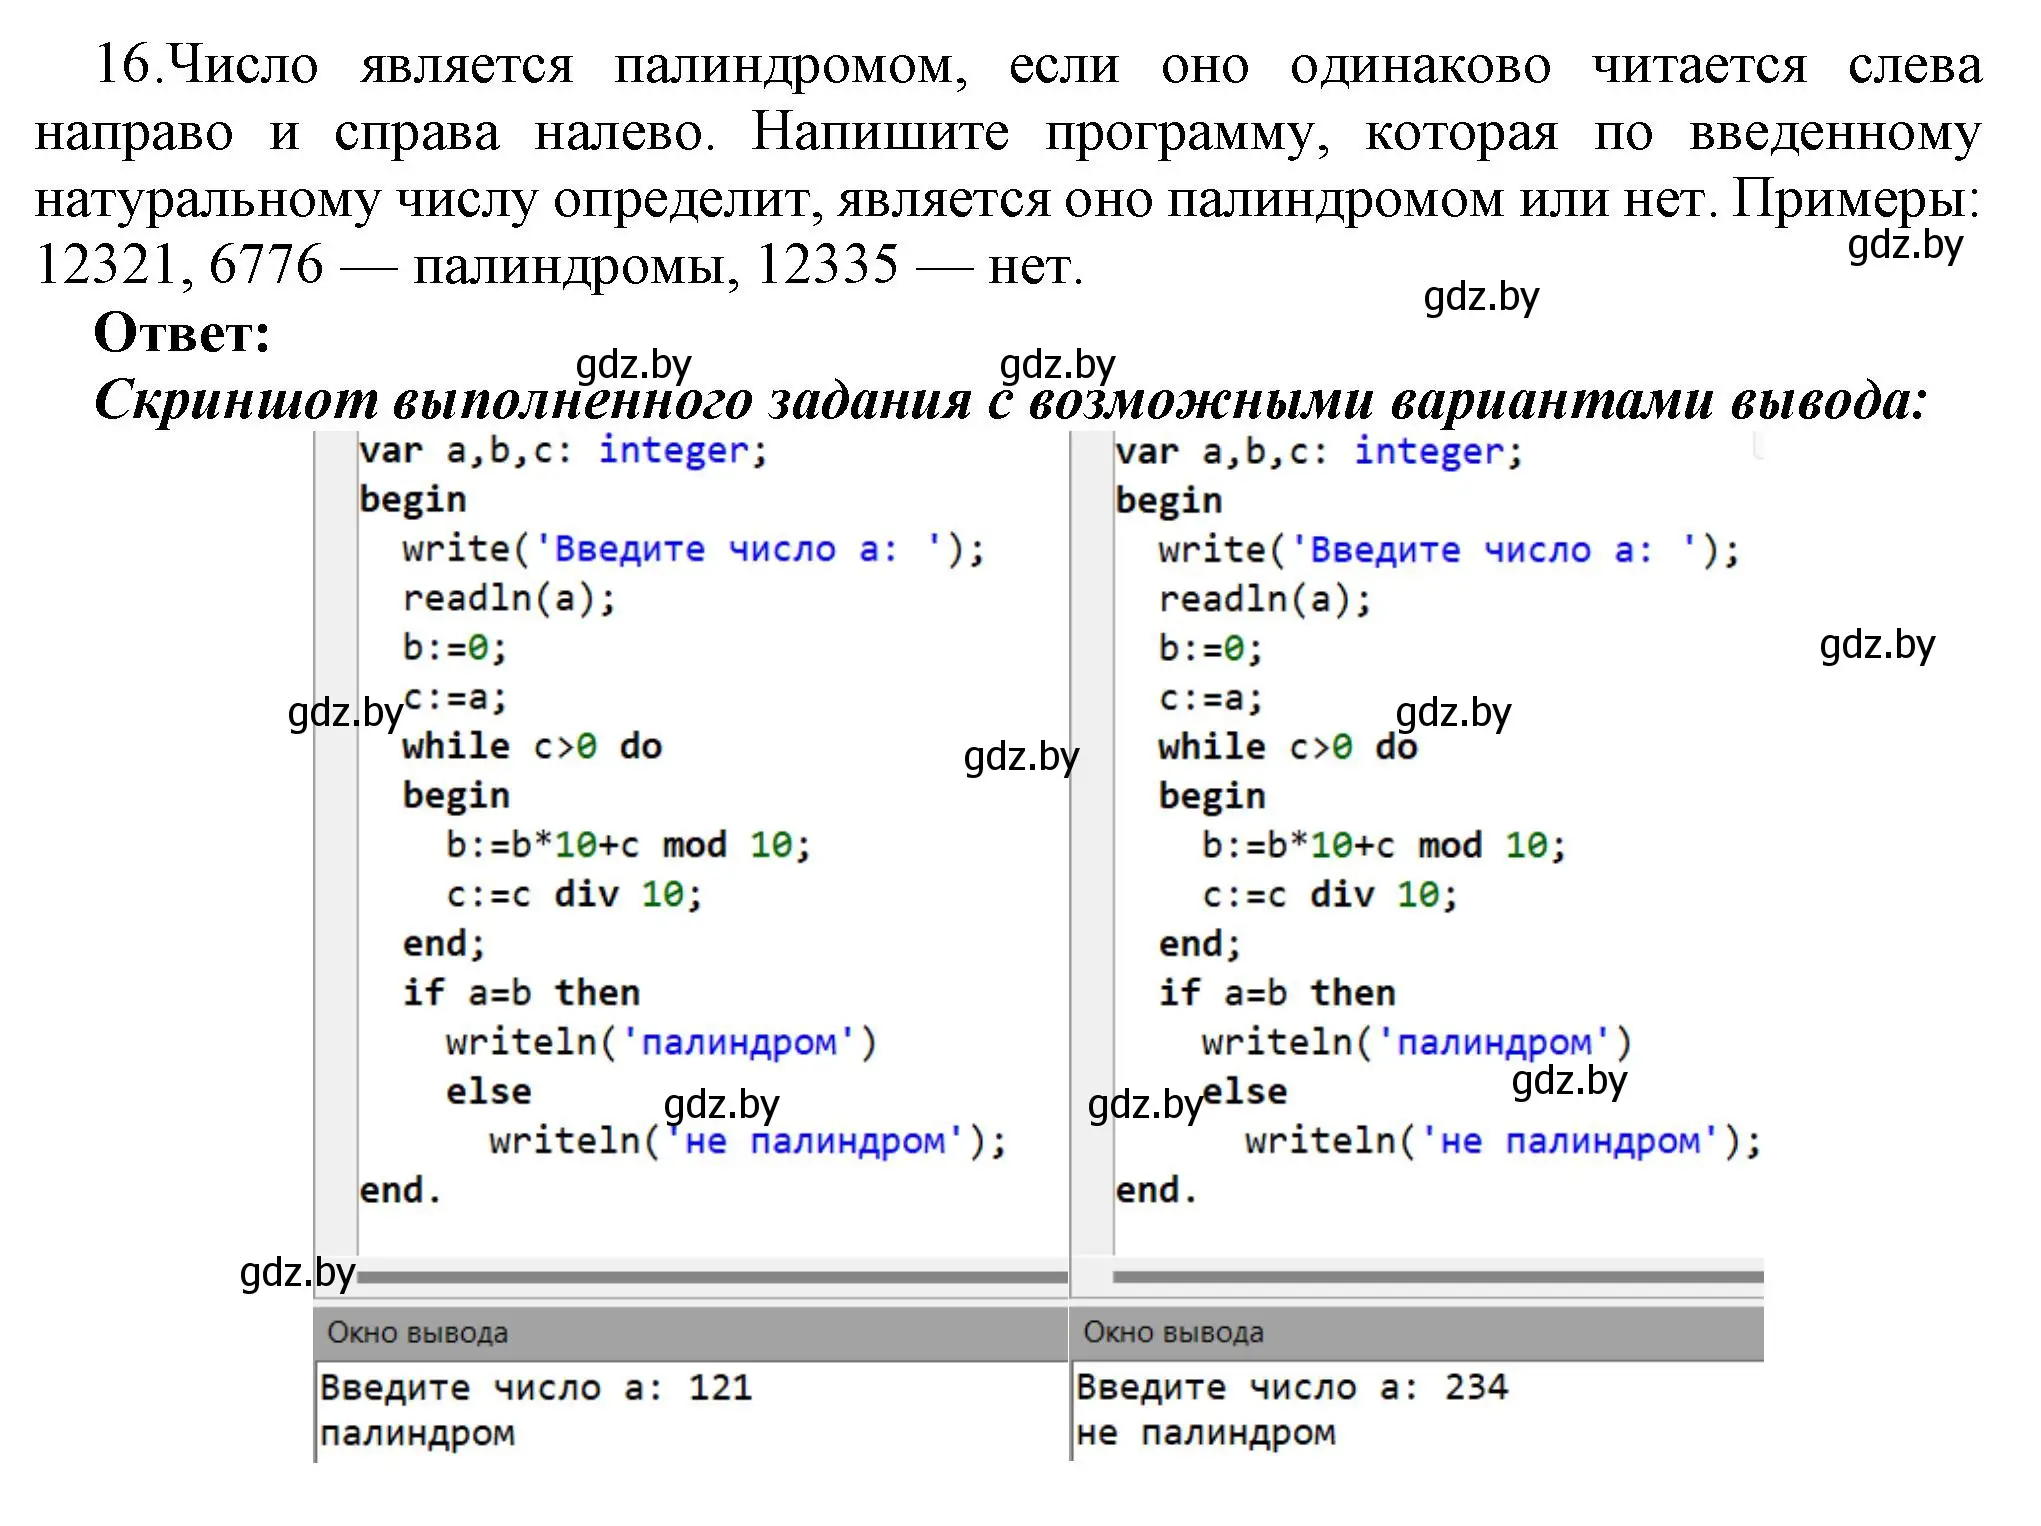Screen dimensions: 2041x1526
Task: Click 'Введите число a: 234' output line
Action: 1292,1388
